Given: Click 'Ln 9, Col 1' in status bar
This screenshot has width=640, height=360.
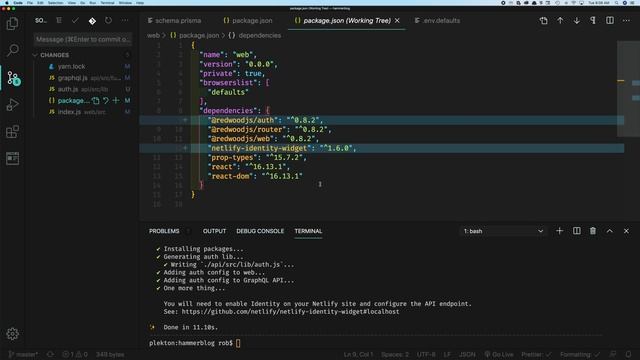Looking at the screenshot, I should [358, 354].
